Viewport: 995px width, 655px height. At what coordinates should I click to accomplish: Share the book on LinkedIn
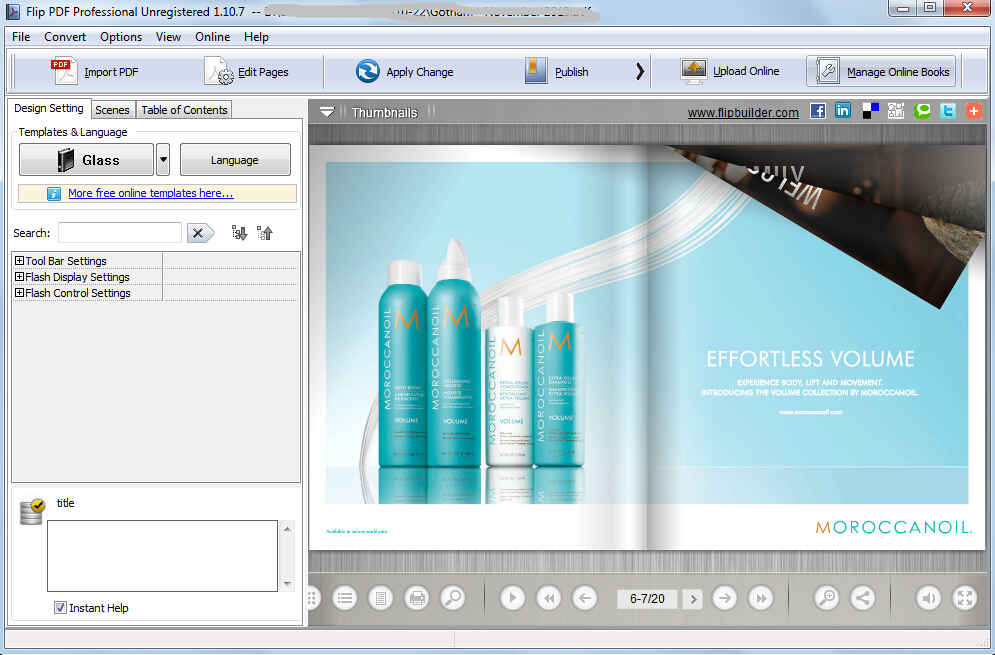click(843, 111)
